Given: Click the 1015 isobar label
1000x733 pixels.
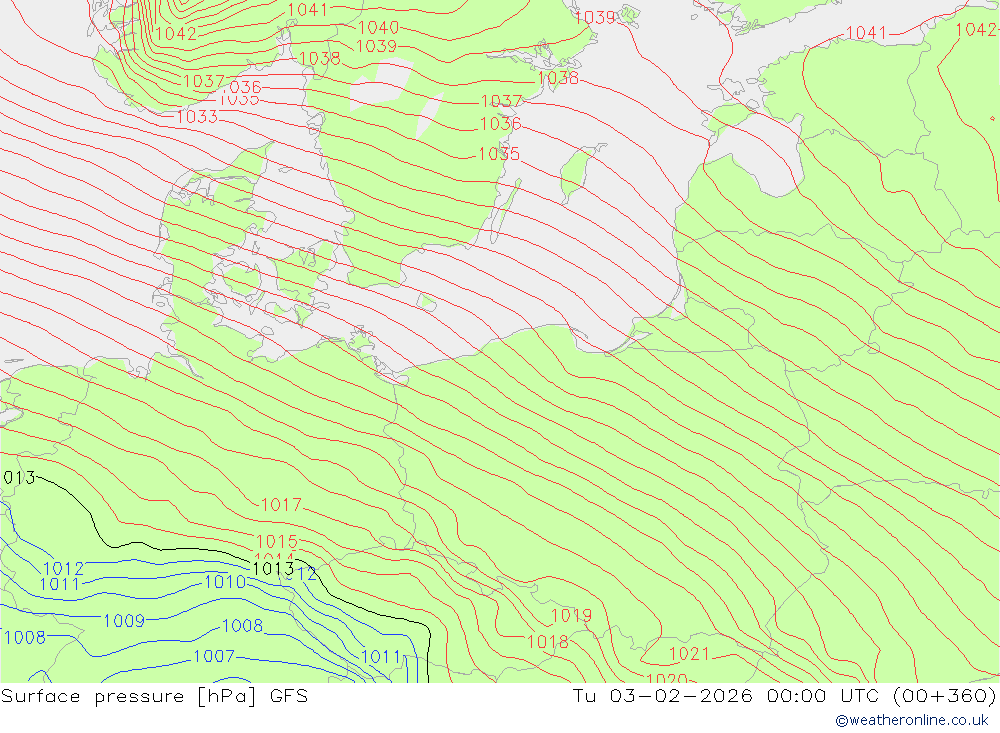Looking at the screenshot, I should [x=277, y=542].
